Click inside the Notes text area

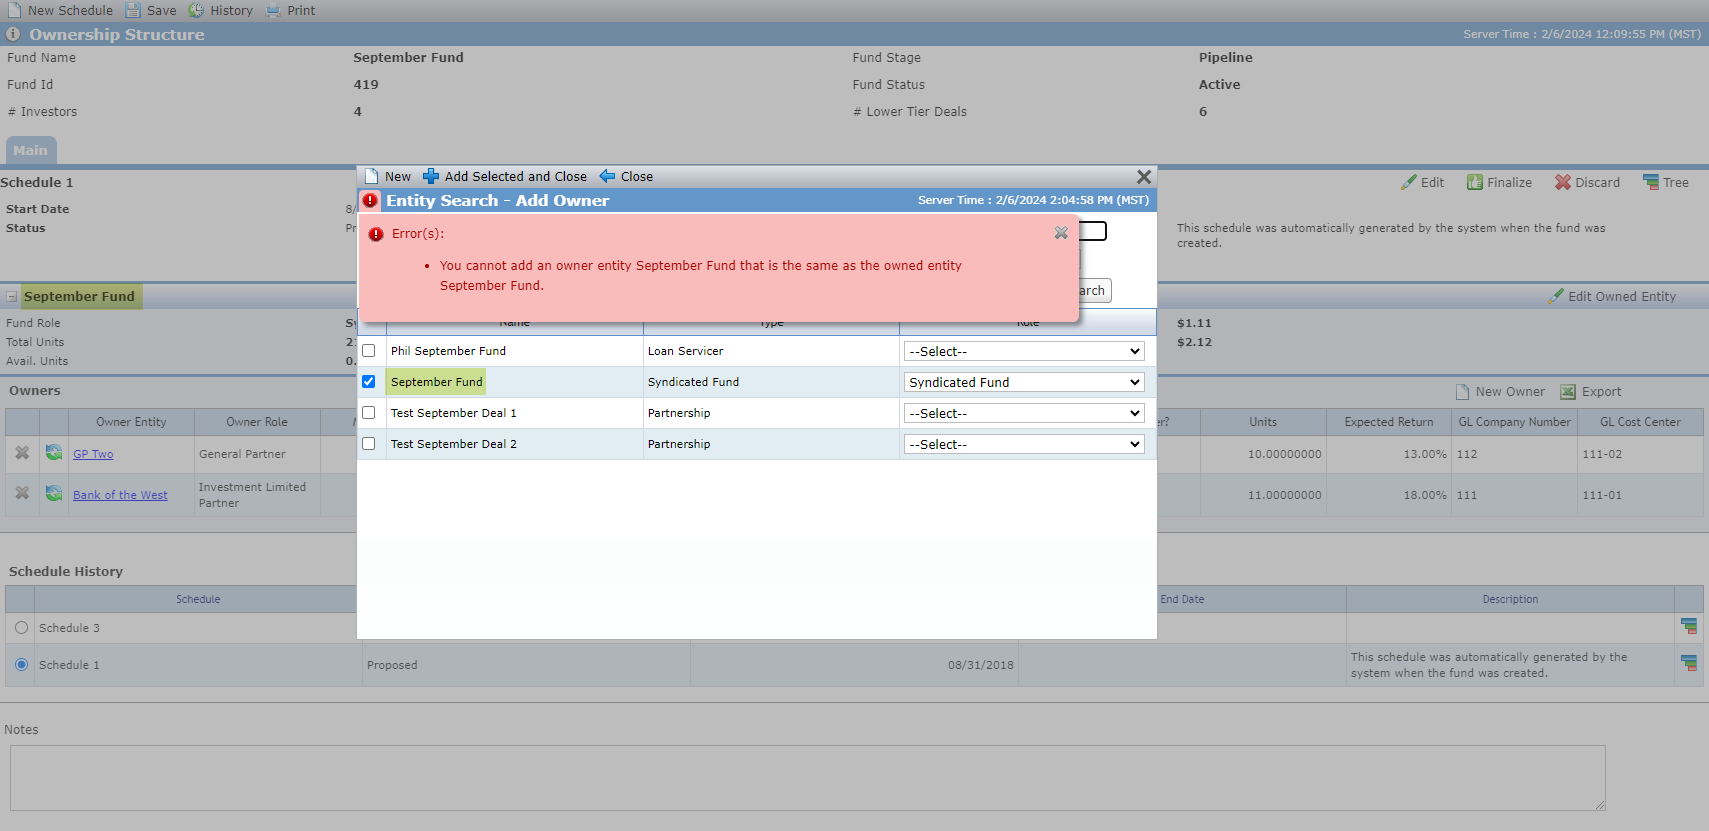tap(807, 778)
